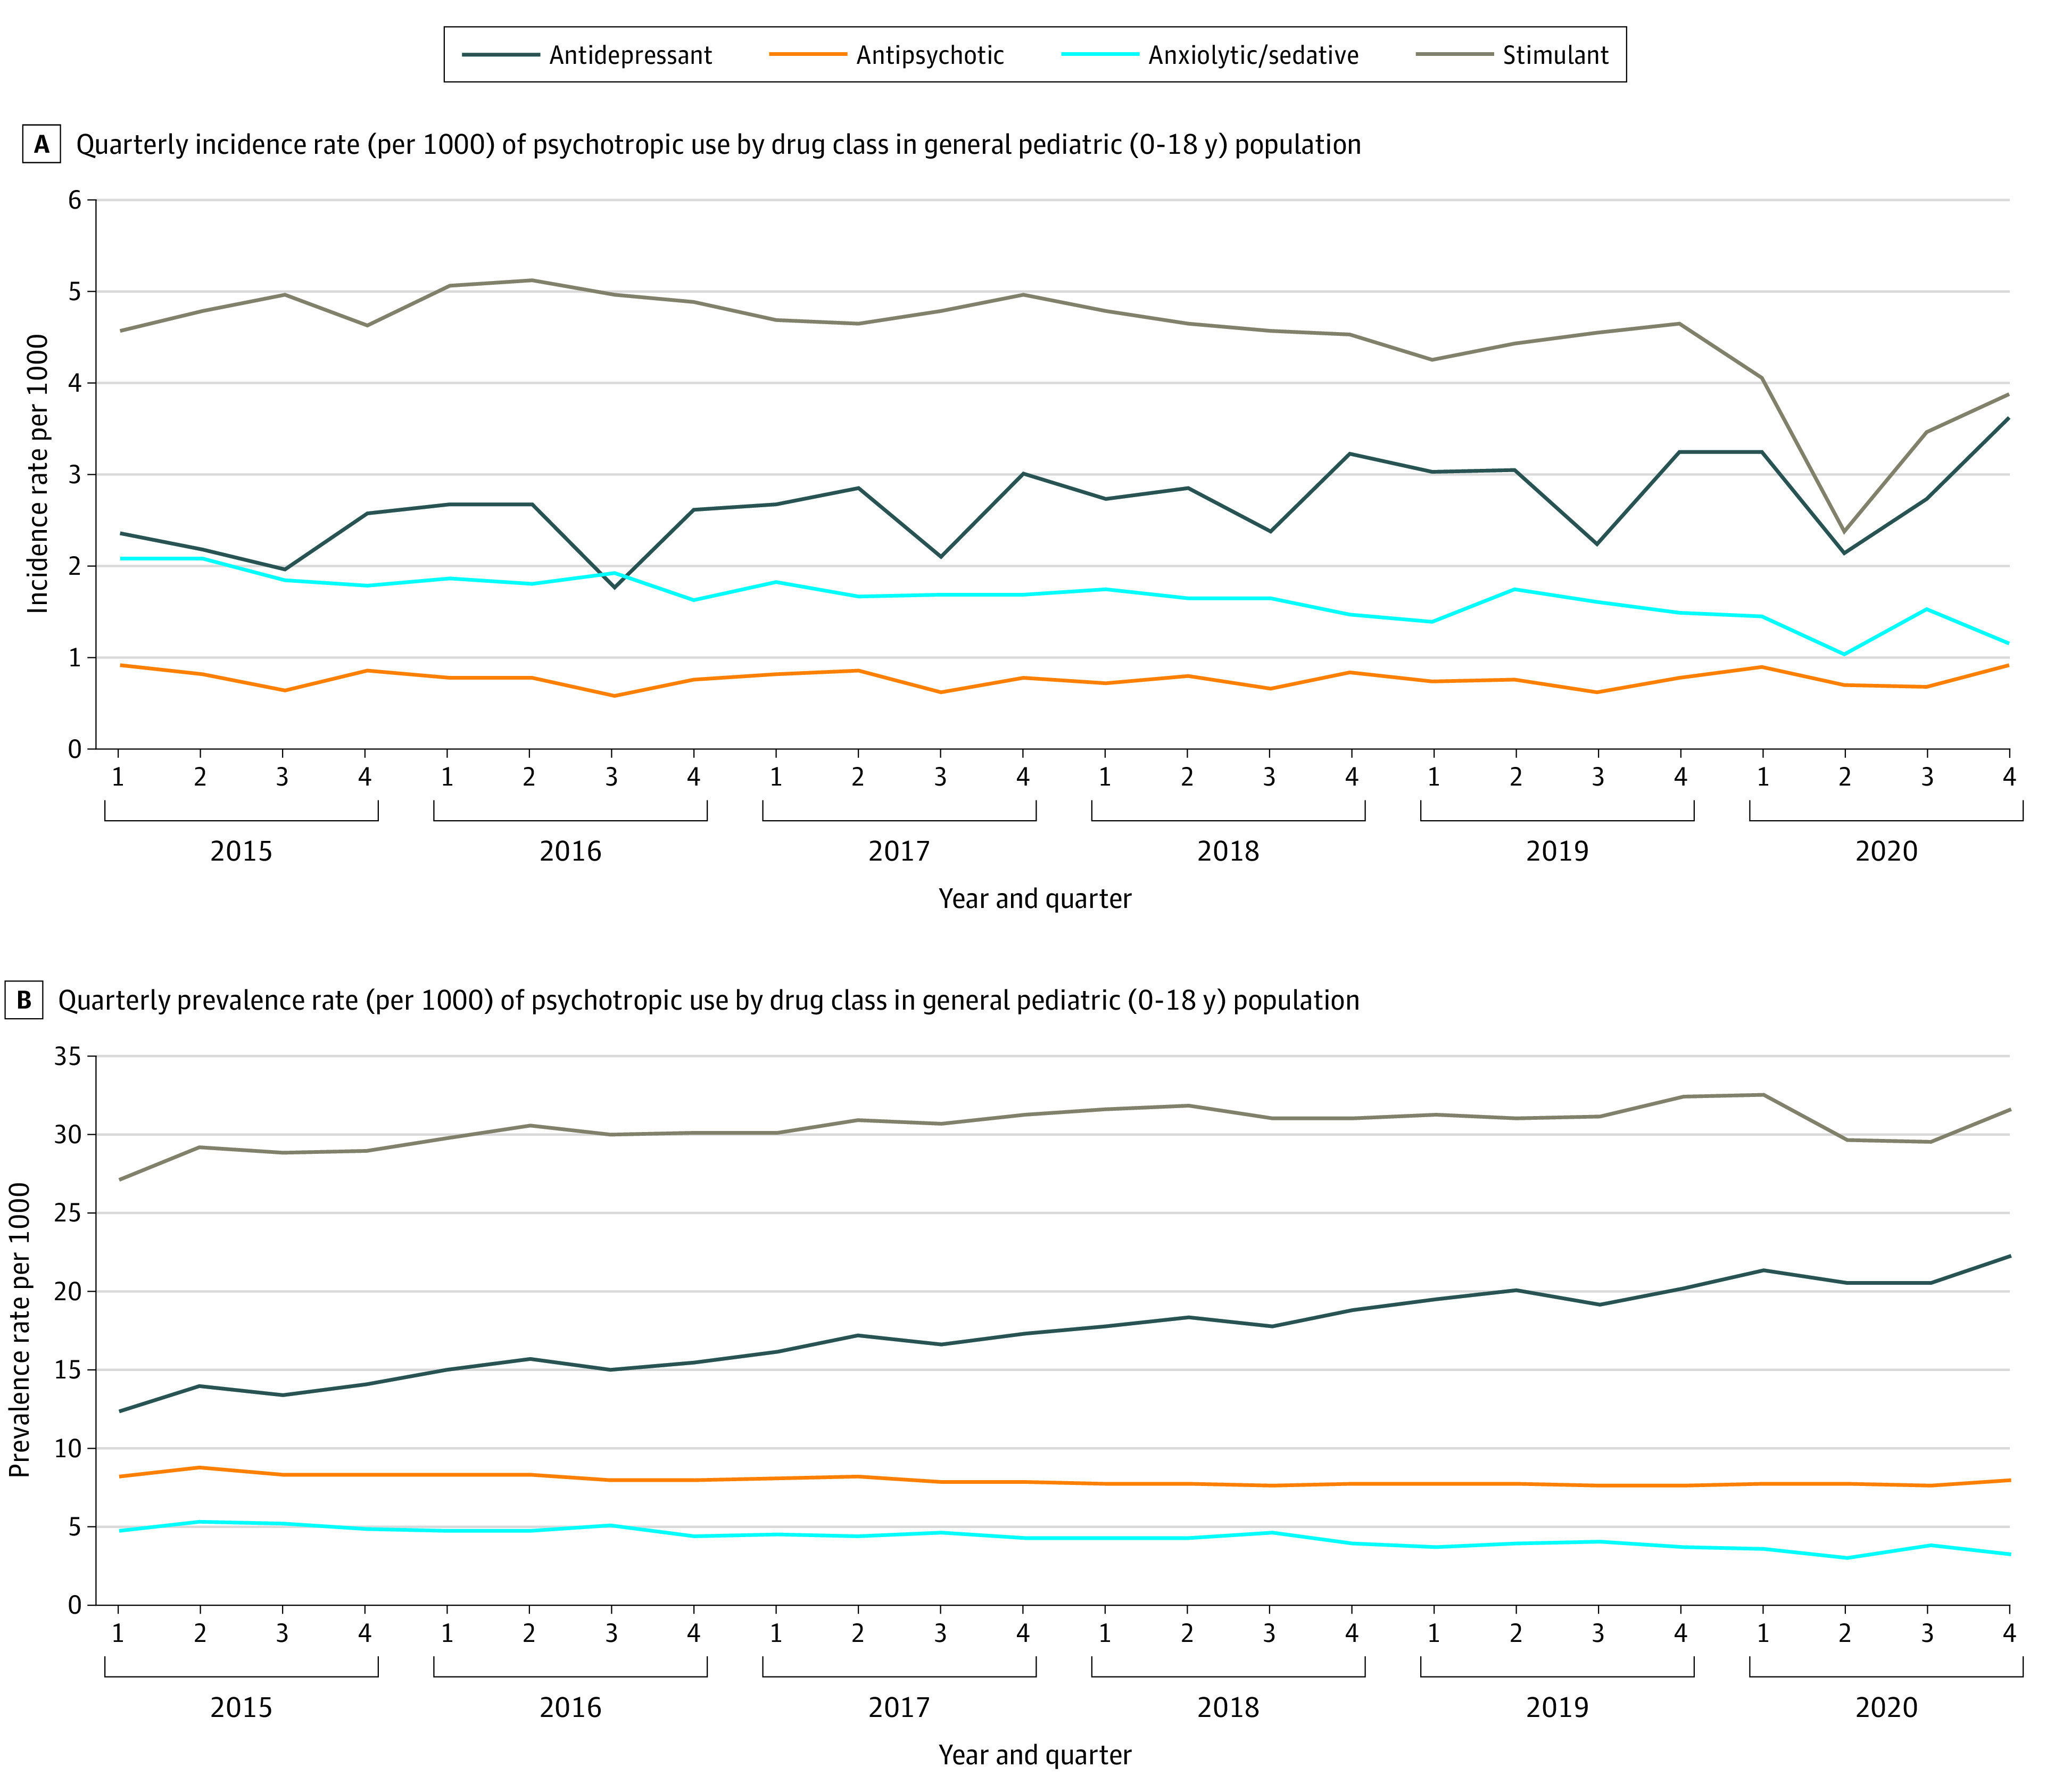Click the boxed panel letter B
2071x1792 pixels.
(x=24, y=1000)
